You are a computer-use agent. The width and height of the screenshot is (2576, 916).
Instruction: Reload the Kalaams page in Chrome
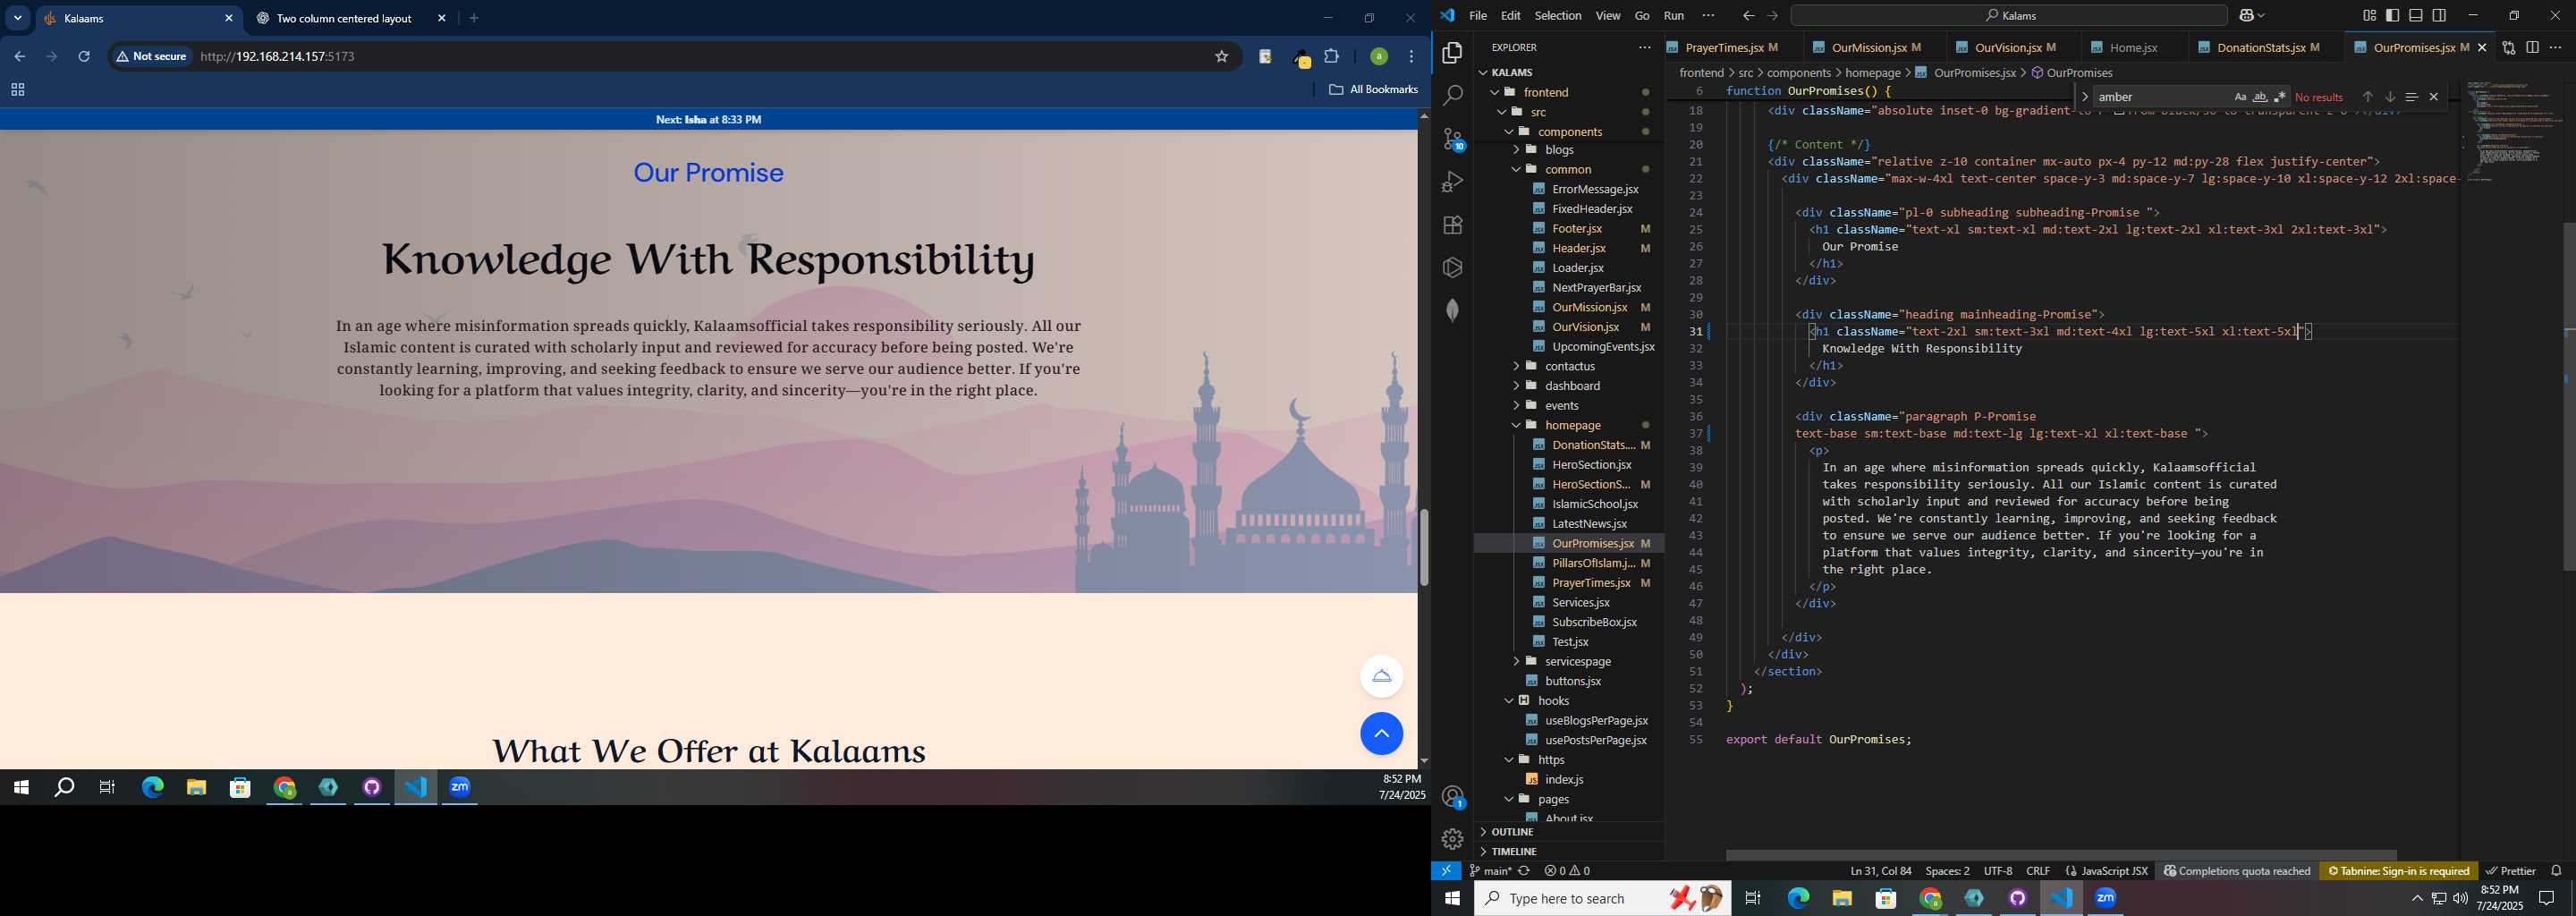84,57
